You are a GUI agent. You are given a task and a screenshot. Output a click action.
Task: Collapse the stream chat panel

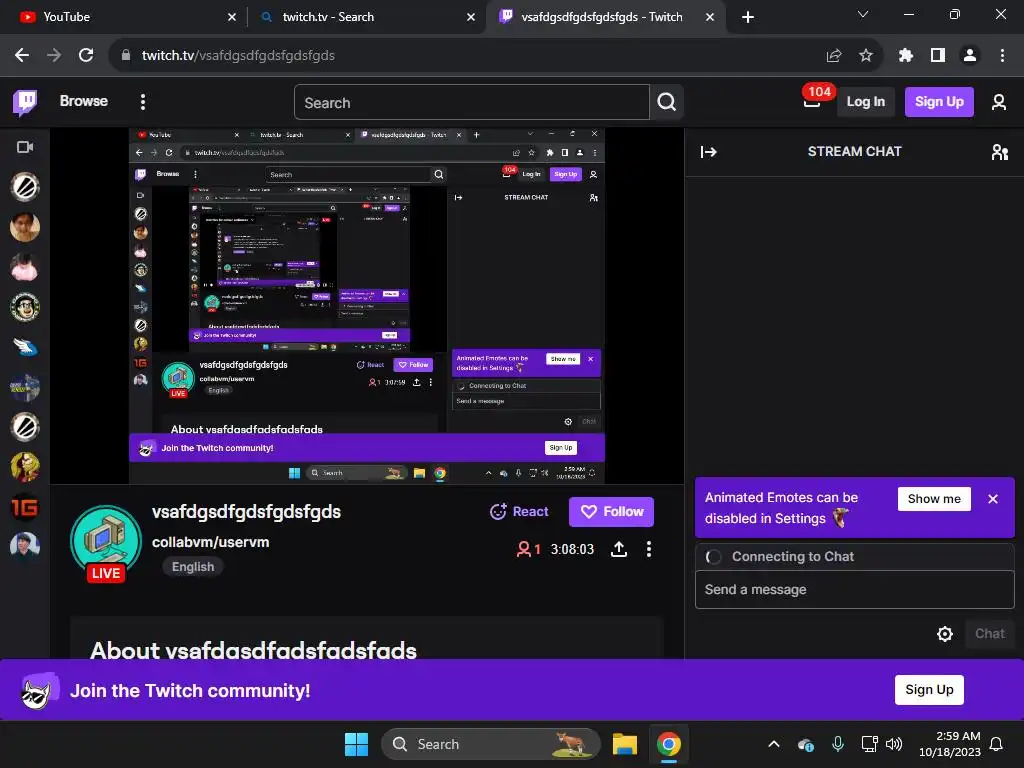pos(709,152)
